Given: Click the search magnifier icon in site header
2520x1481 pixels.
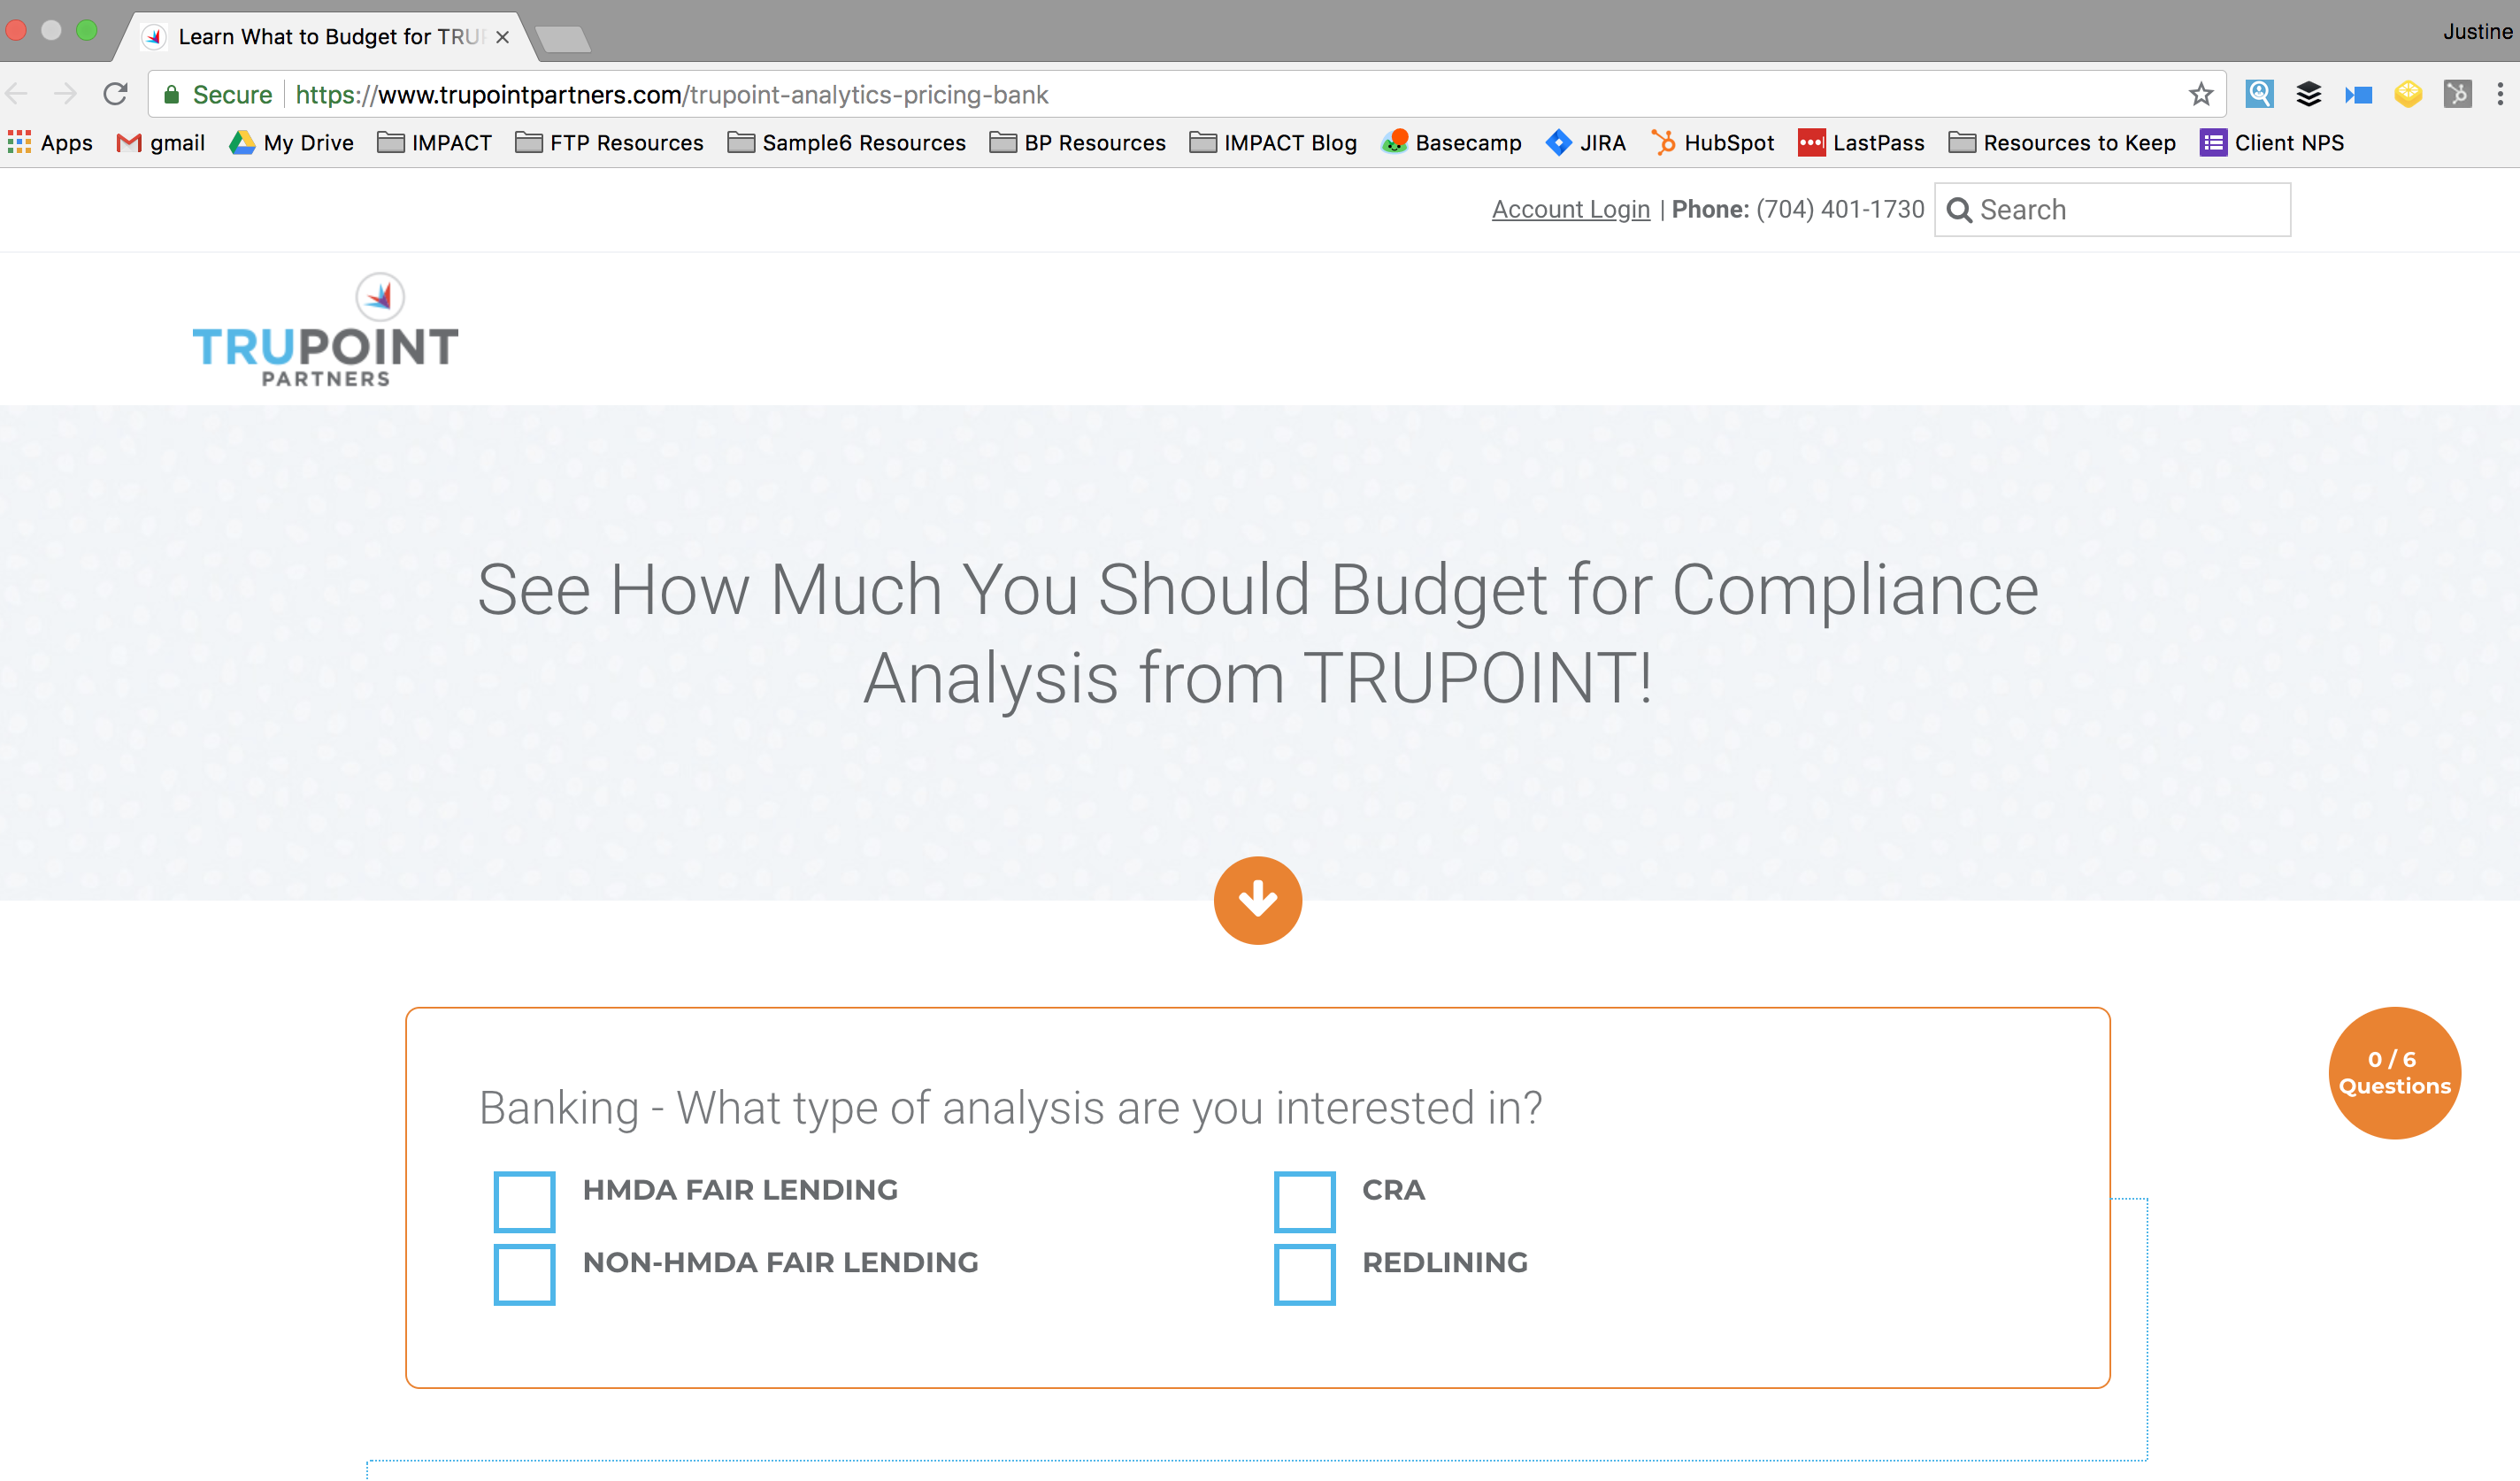Looking at the screenshot, I should point(1959,210).
